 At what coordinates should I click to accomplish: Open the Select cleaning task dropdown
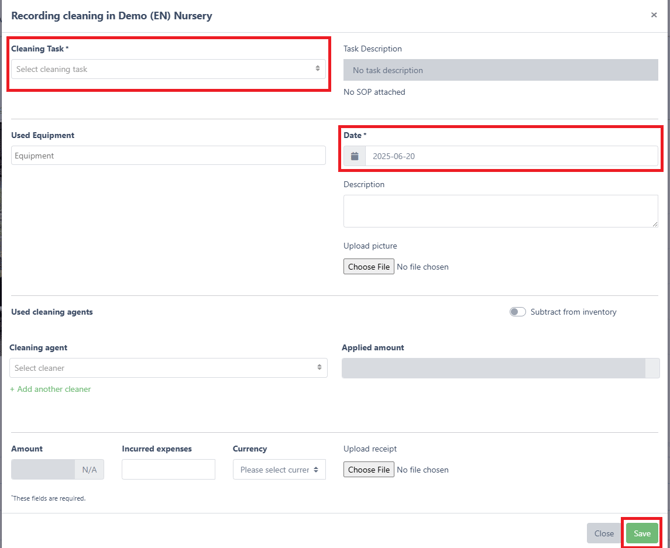168,69
